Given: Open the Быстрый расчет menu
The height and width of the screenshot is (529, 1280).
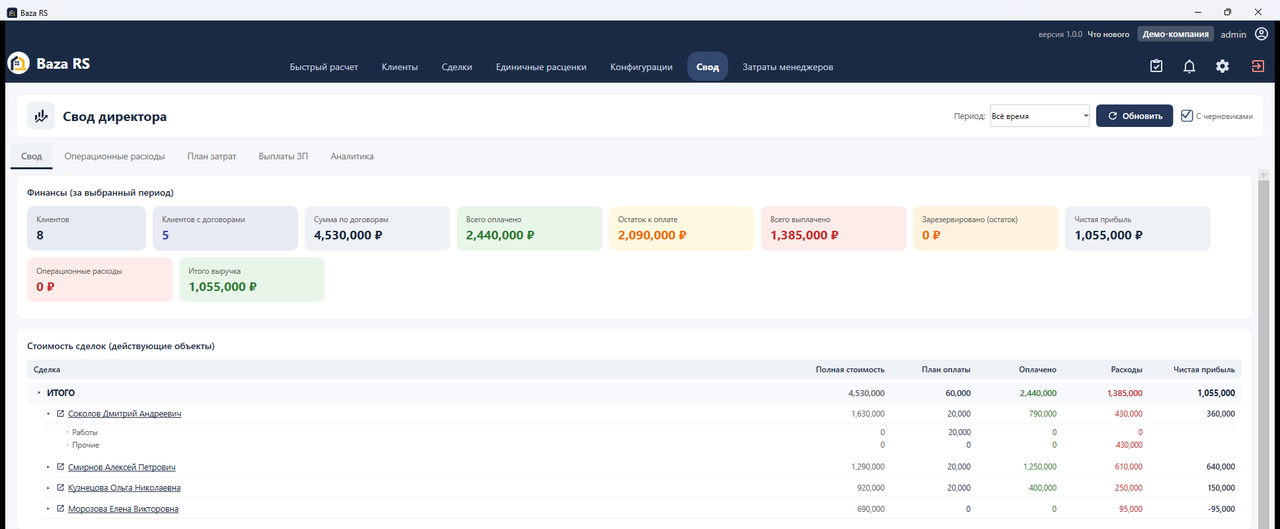Looking at the screenshot, I should 324,67.
